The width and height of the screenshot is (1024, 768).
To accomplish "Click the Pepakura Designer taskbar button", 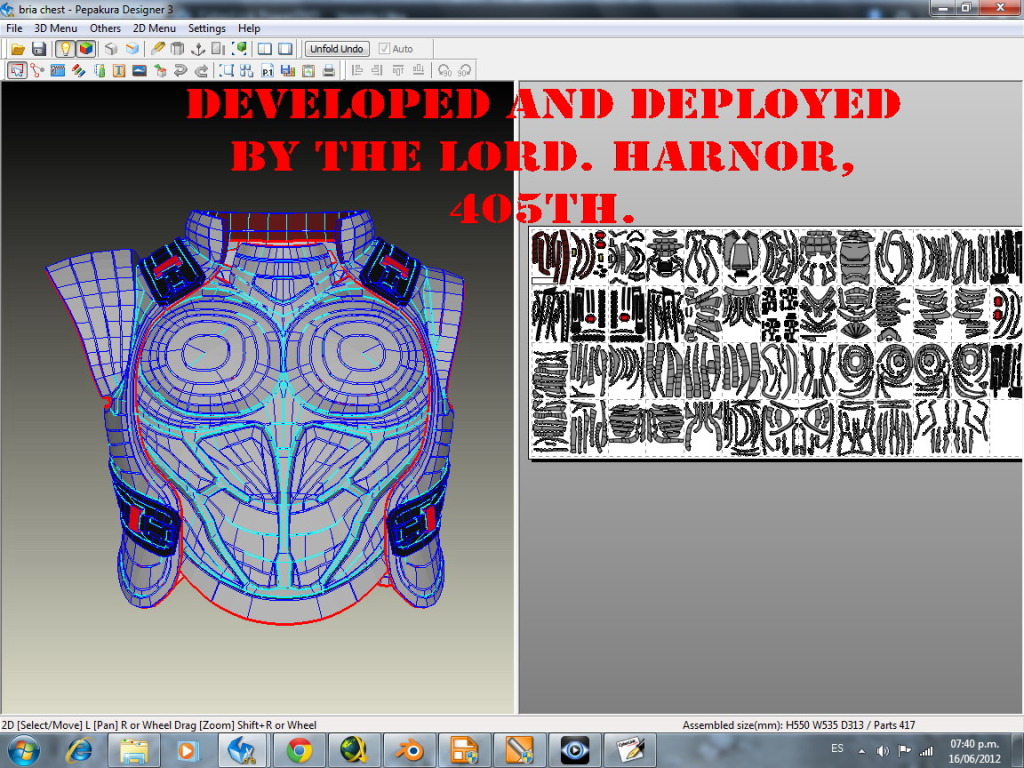I will (243, 750).
